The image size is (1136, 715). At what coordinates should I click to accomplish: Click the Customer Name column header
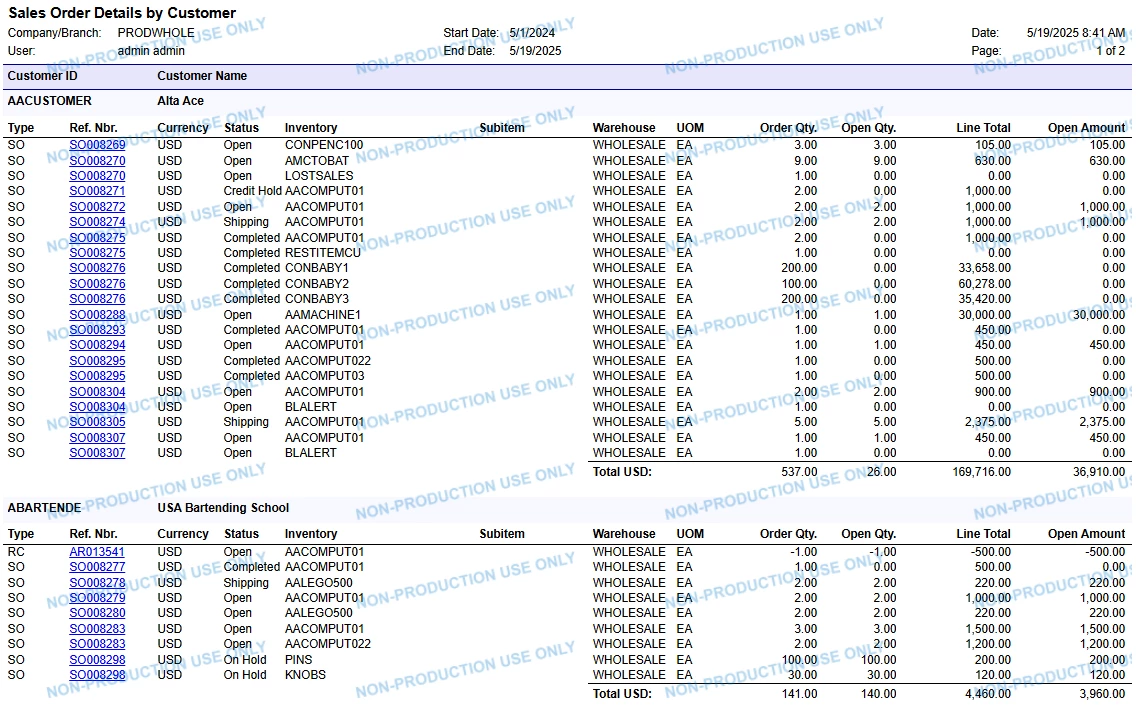coord(202,76)
